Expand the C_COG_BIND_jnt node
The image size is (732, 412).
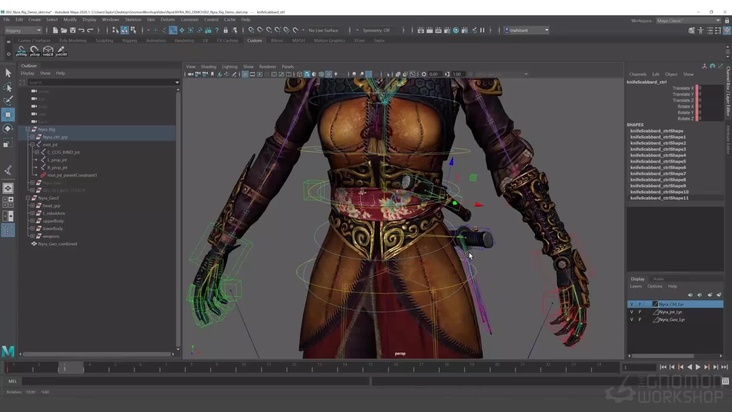37,152
